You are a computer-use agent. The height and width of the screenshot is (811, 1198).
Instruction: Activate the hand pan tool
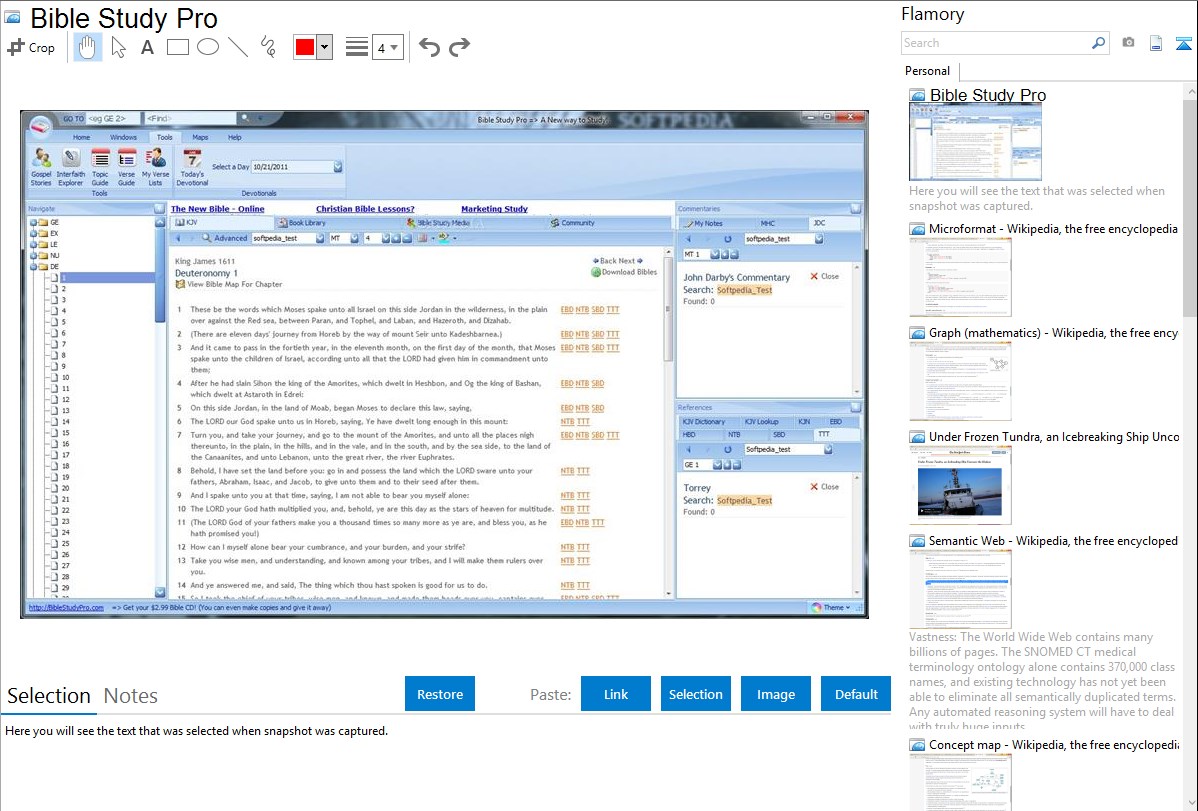pyautogui.click(x=87, y=47)
